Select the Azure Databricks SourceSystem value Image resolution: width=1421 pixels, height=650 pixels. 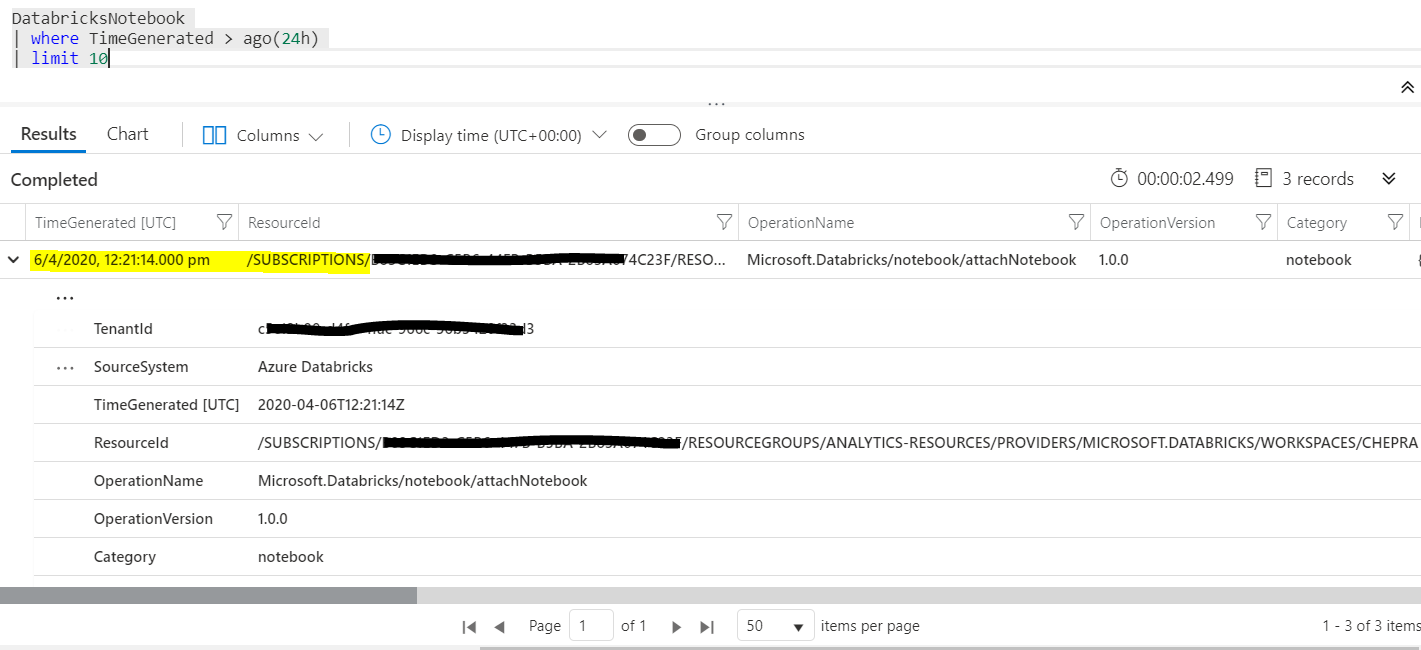[x=315, y=367]
